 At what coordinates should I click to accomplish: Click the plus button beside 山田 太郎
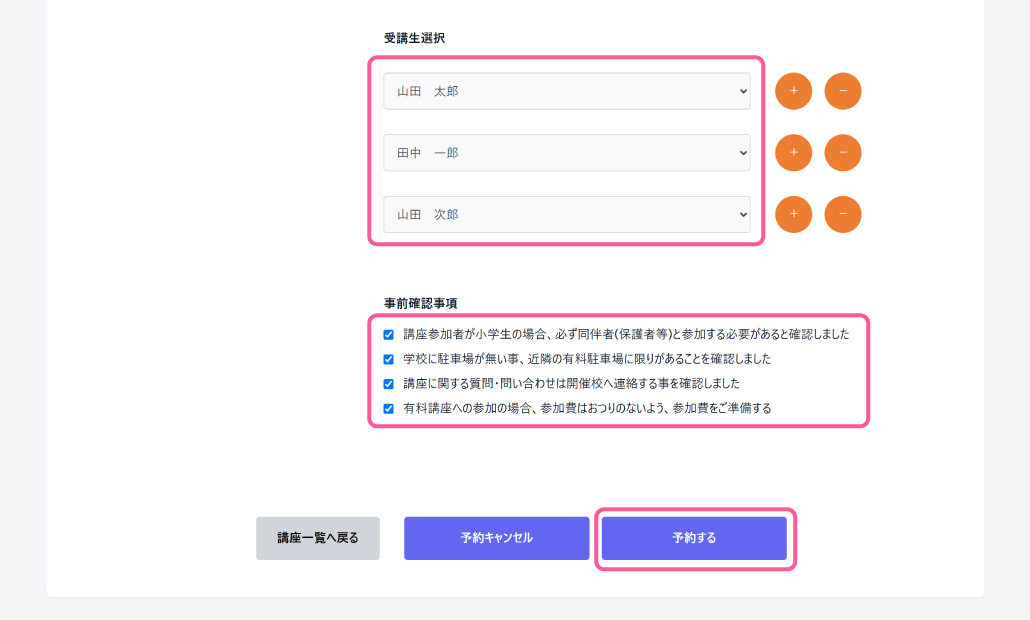(x=793, y=91)
